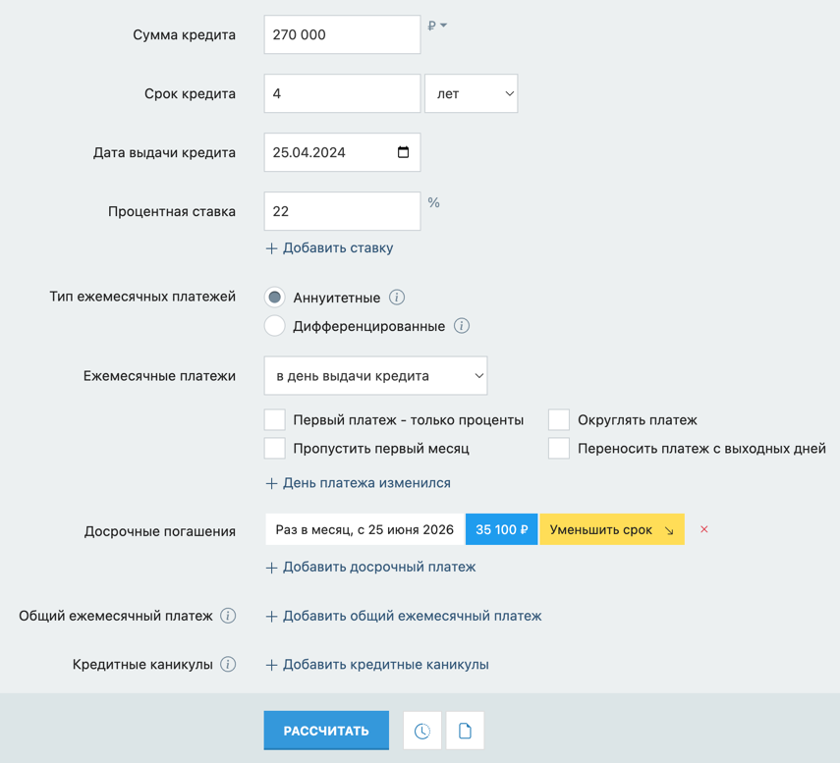Click the yellow Уменьшить срок button
This screenshot has height=764, width=840.
point(611,530)
